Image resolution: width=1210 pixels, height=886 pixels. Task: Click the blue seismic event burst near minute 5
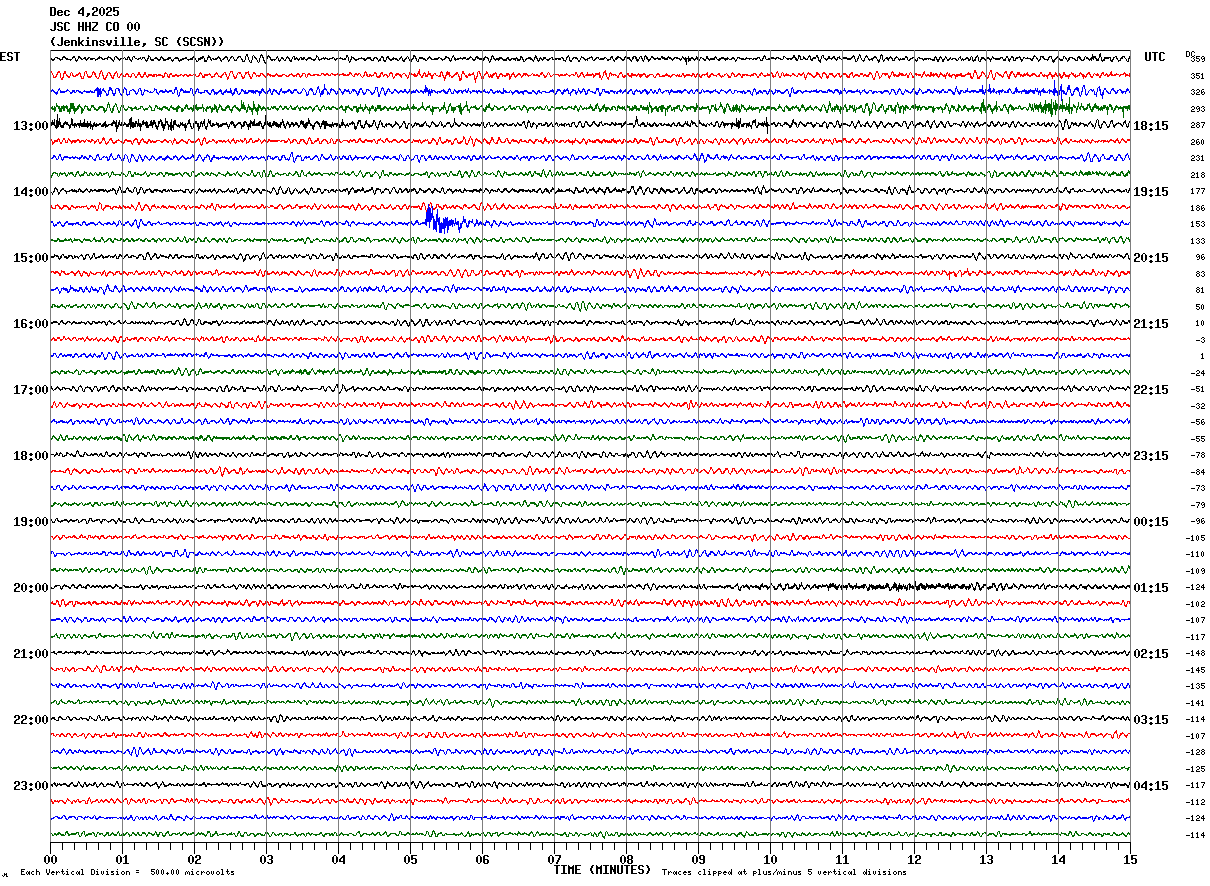[x=440, y=220]
